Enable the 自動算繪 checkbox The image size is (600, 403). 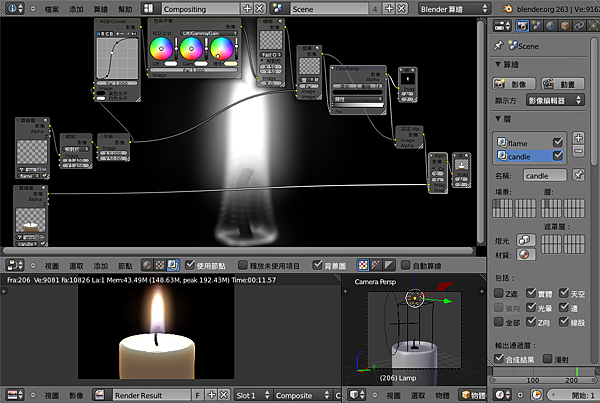coord(406,265)
